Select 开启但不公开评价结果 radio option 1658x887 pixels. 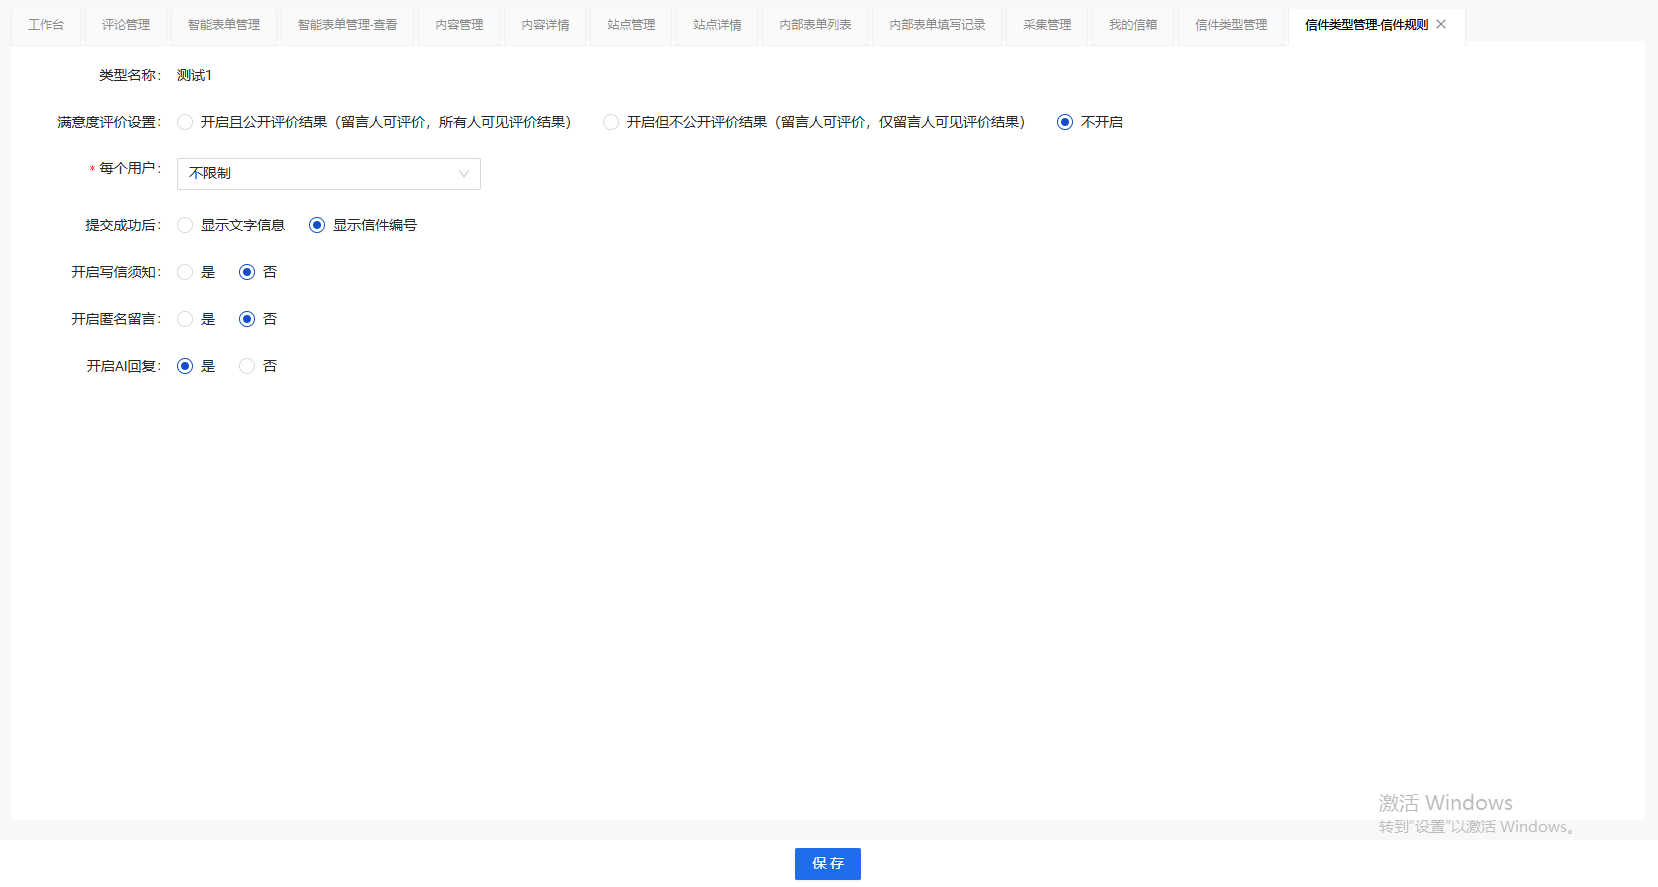611,122
